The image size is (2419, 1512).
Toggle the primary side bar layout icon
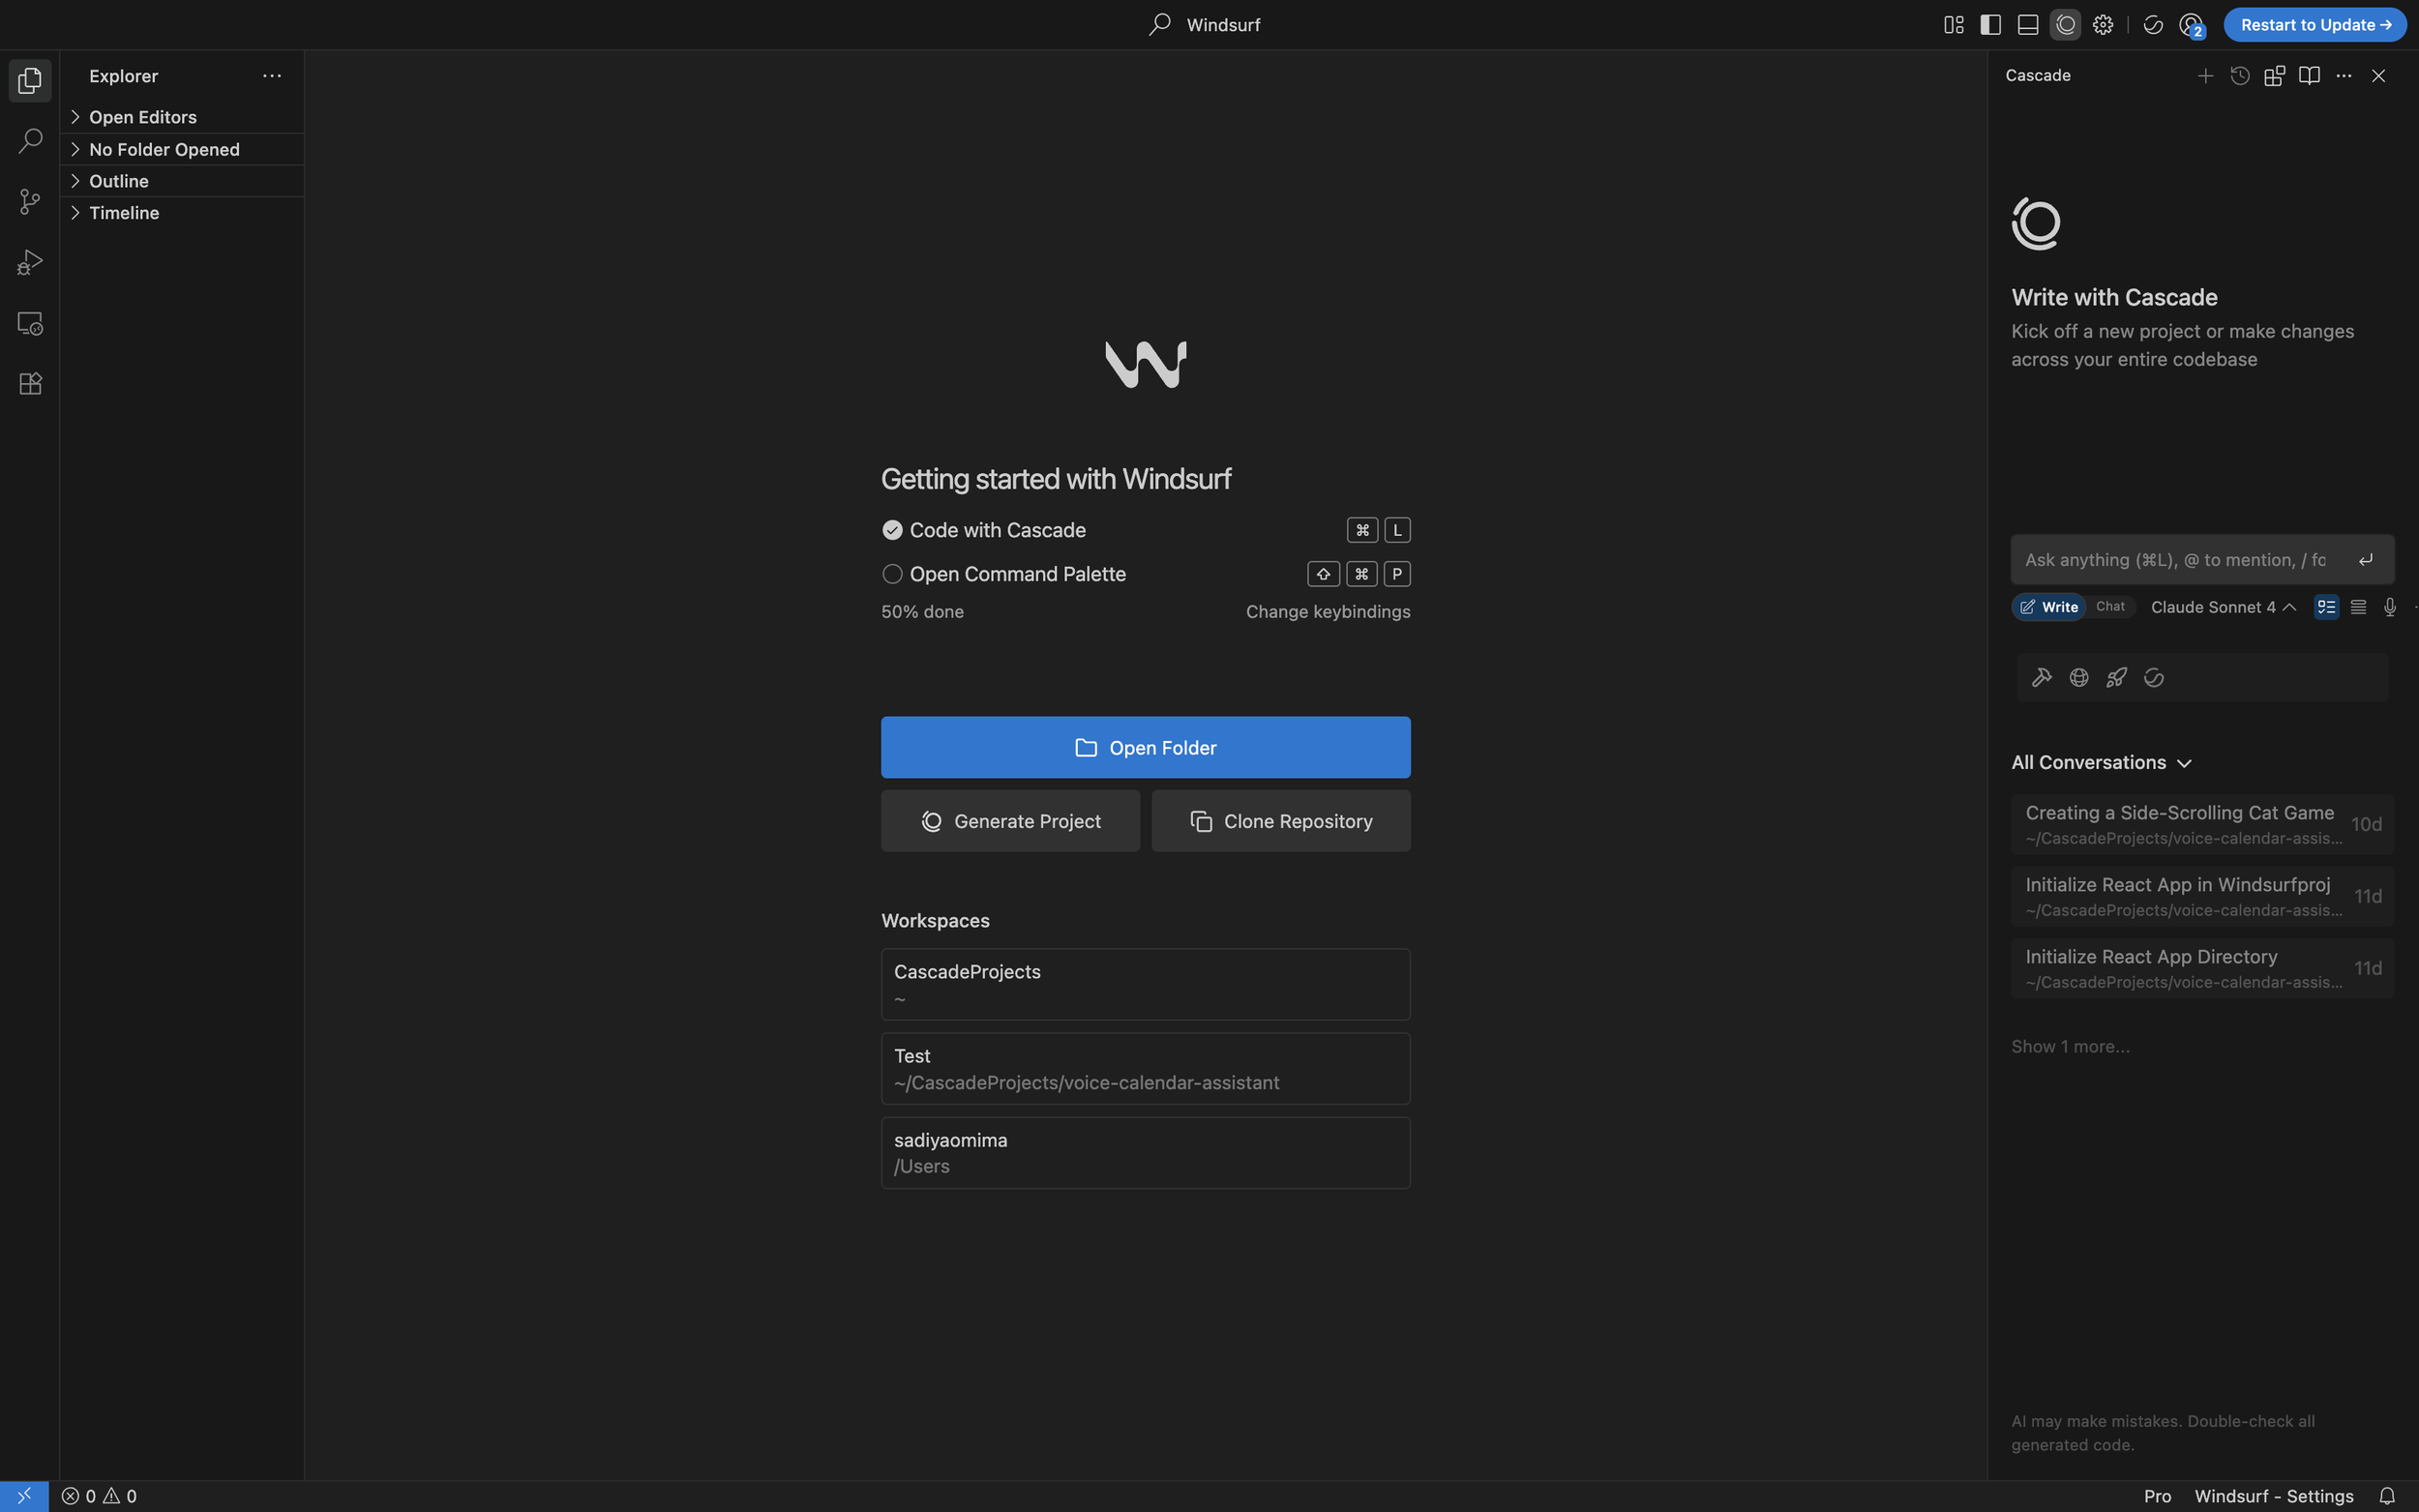click(1990, 25)
